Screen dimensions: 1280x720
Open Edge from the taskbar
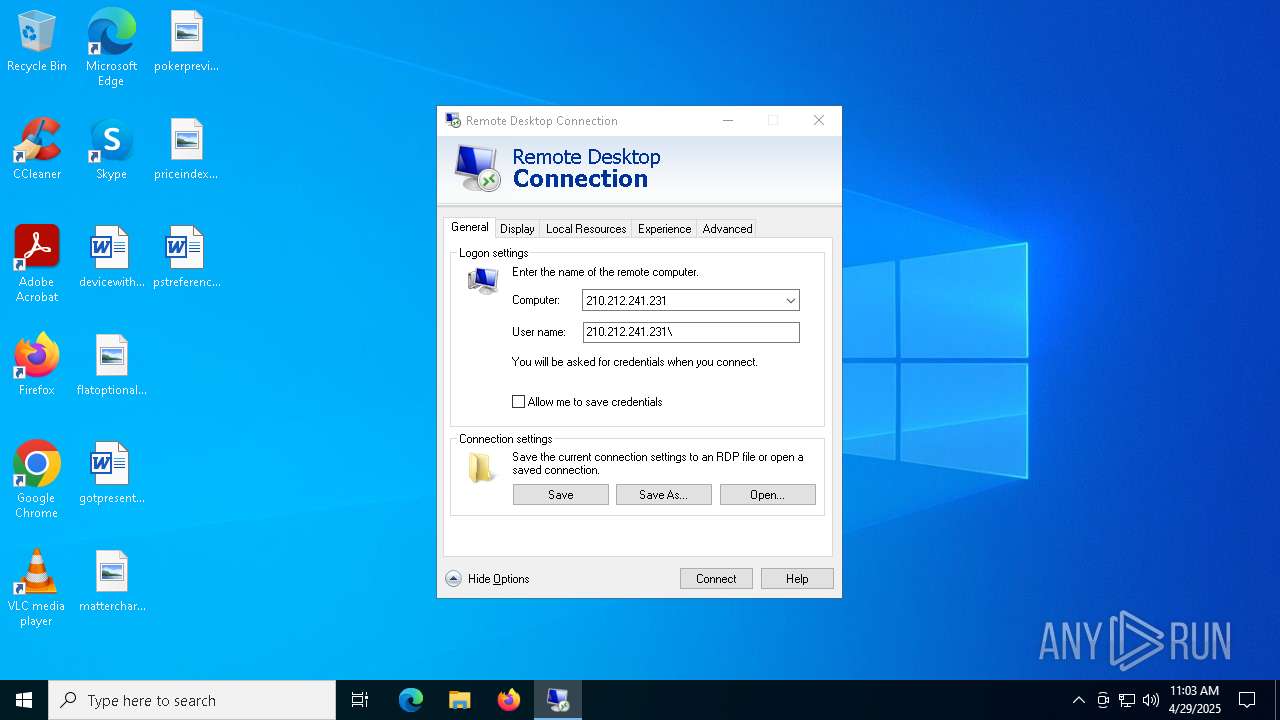pos(411,700)
